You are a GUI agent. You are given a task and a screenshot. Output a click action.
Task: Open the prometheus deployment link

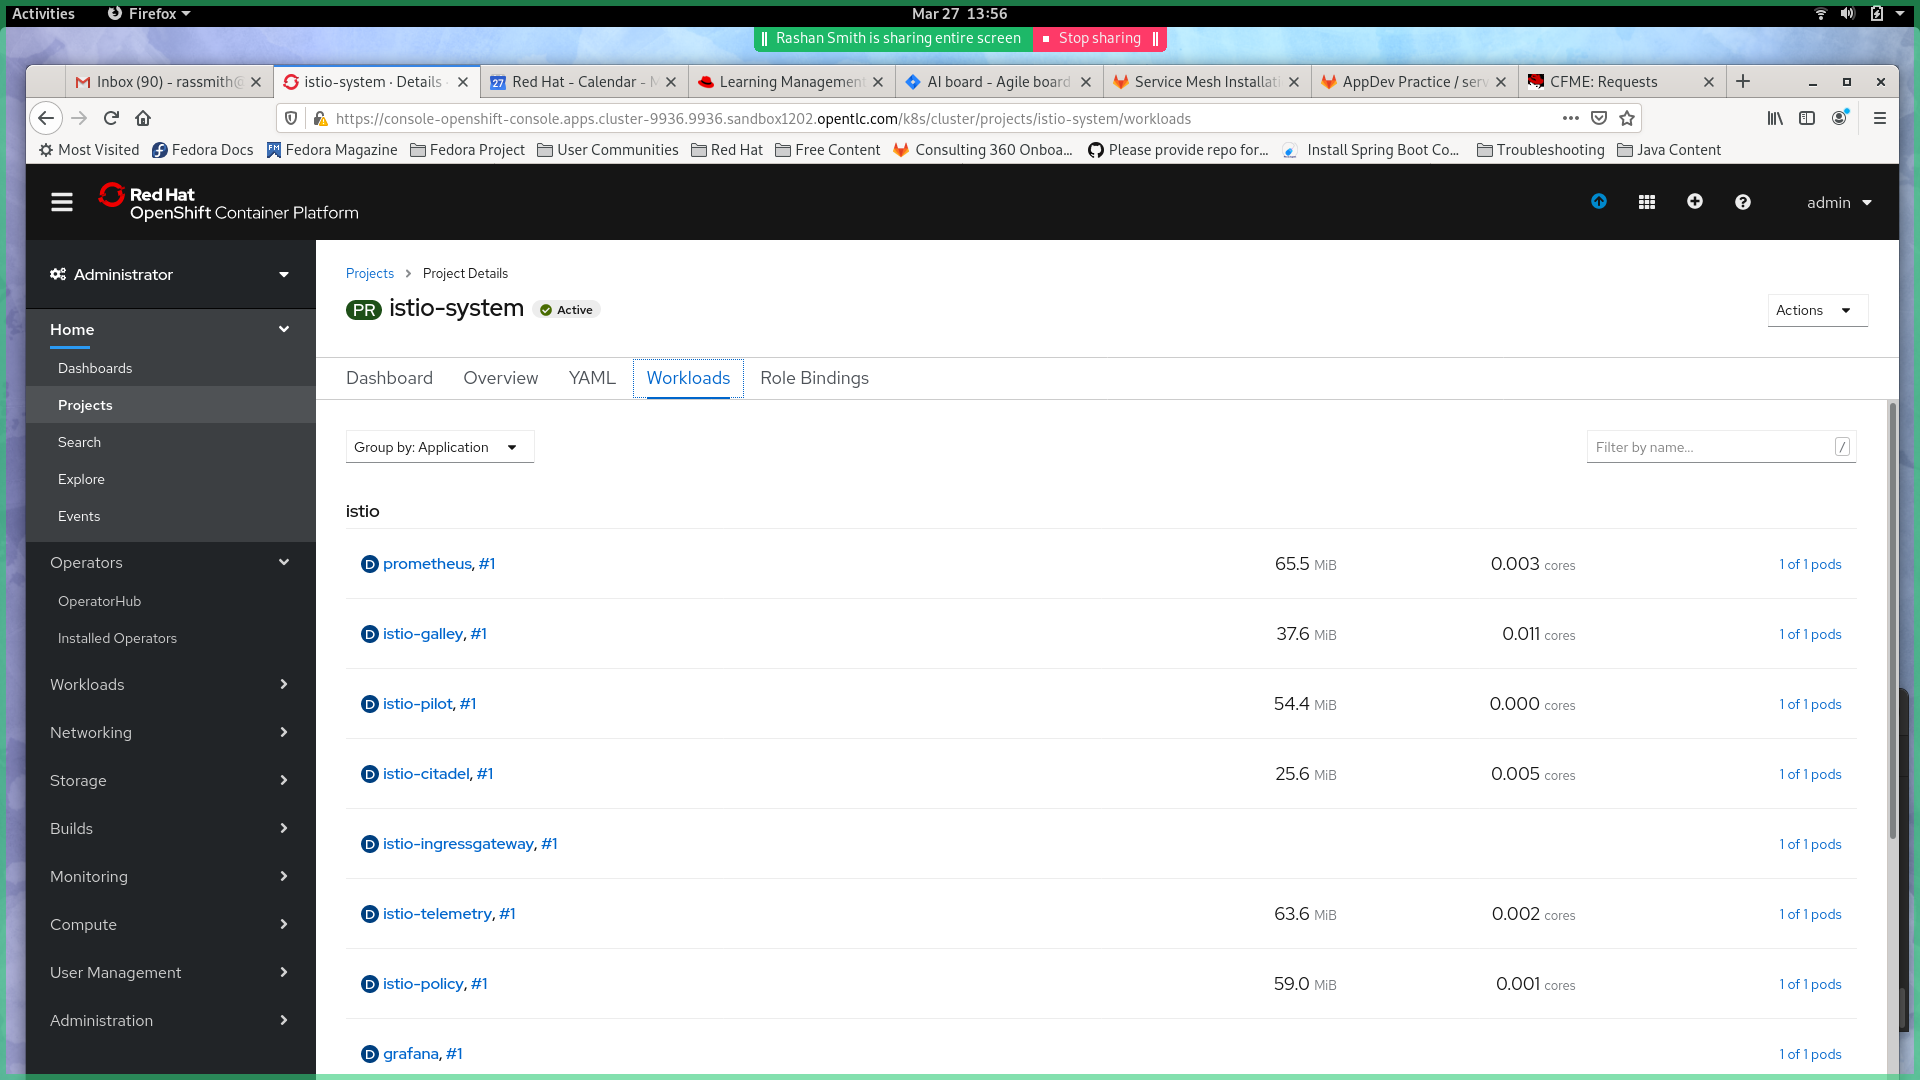427,564
